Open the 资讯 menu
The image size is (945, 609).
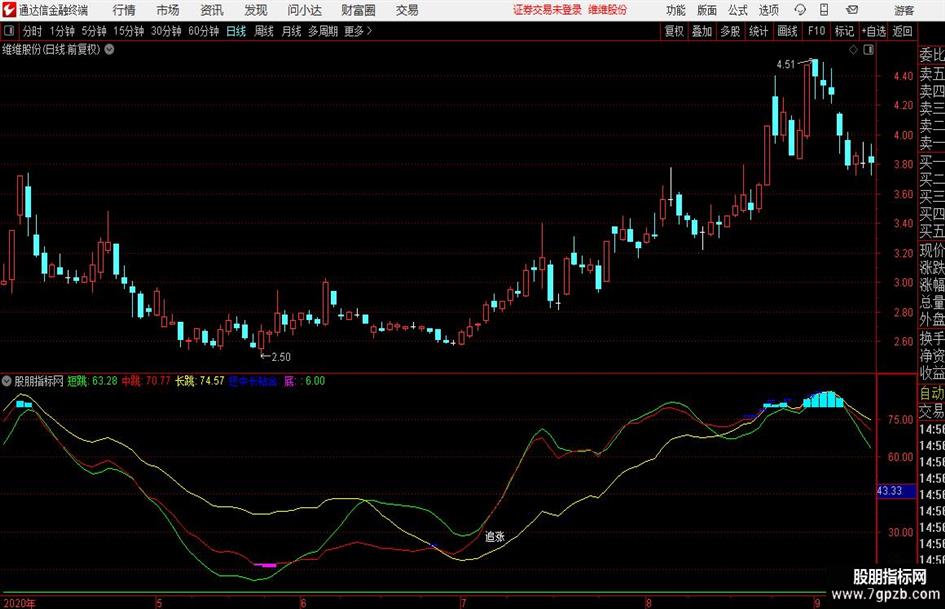pos(212,10)
